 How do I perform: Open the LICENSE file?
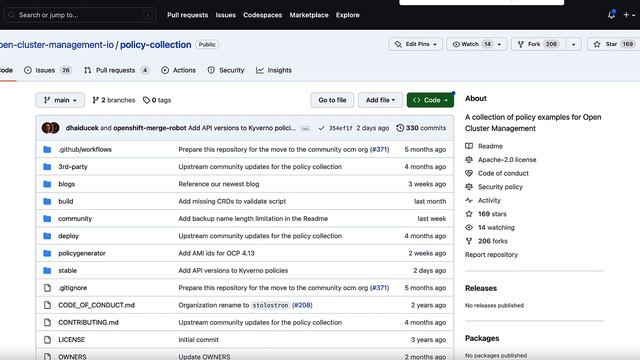tap(71, 340)
